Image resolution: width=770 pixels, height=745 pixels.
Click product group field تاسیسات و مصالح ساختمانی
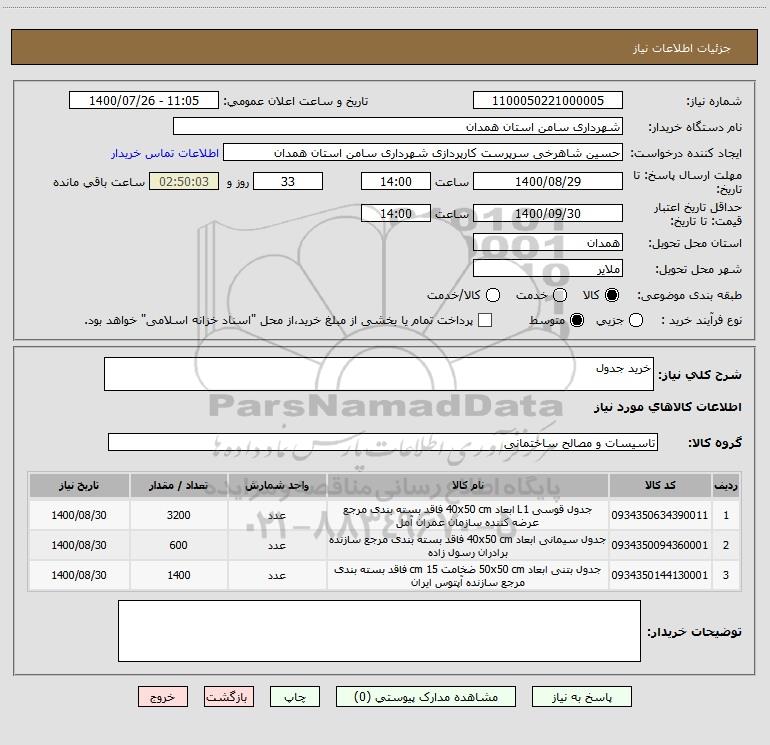(x=383, y=442)
